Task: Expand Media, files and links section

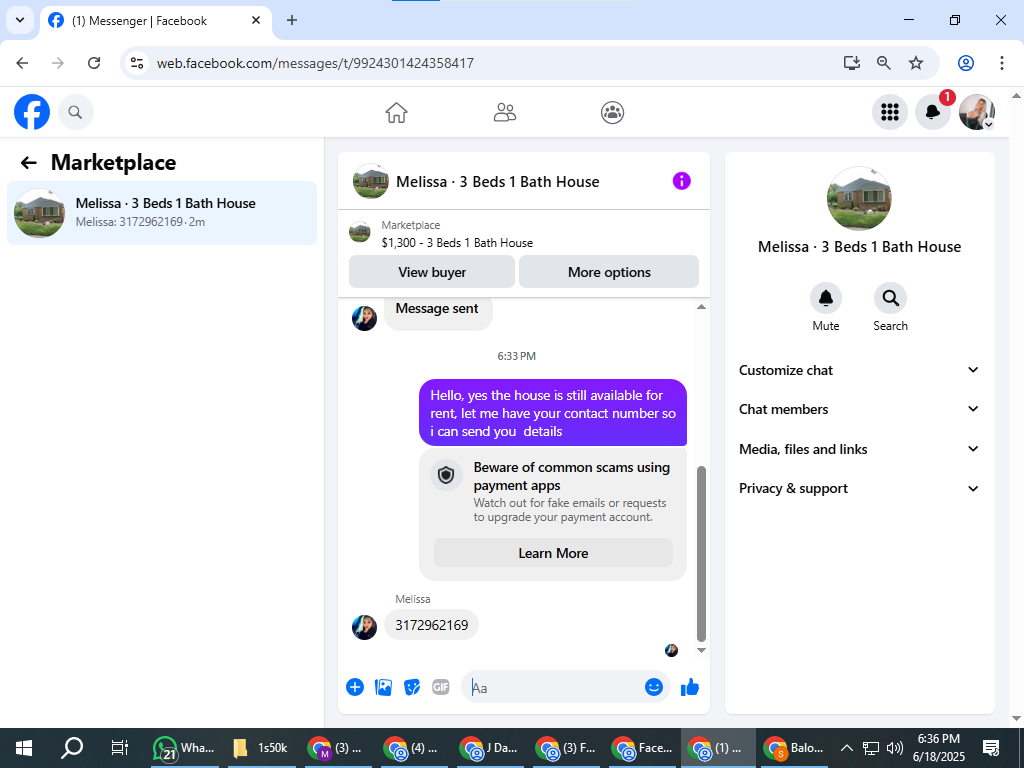Action: click(859, 449)
